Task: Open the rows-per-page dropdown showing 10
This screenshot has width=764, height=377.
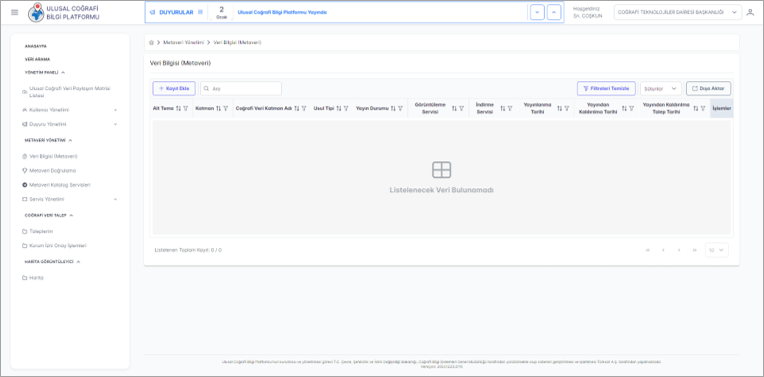Action: [x=717, y=250]
